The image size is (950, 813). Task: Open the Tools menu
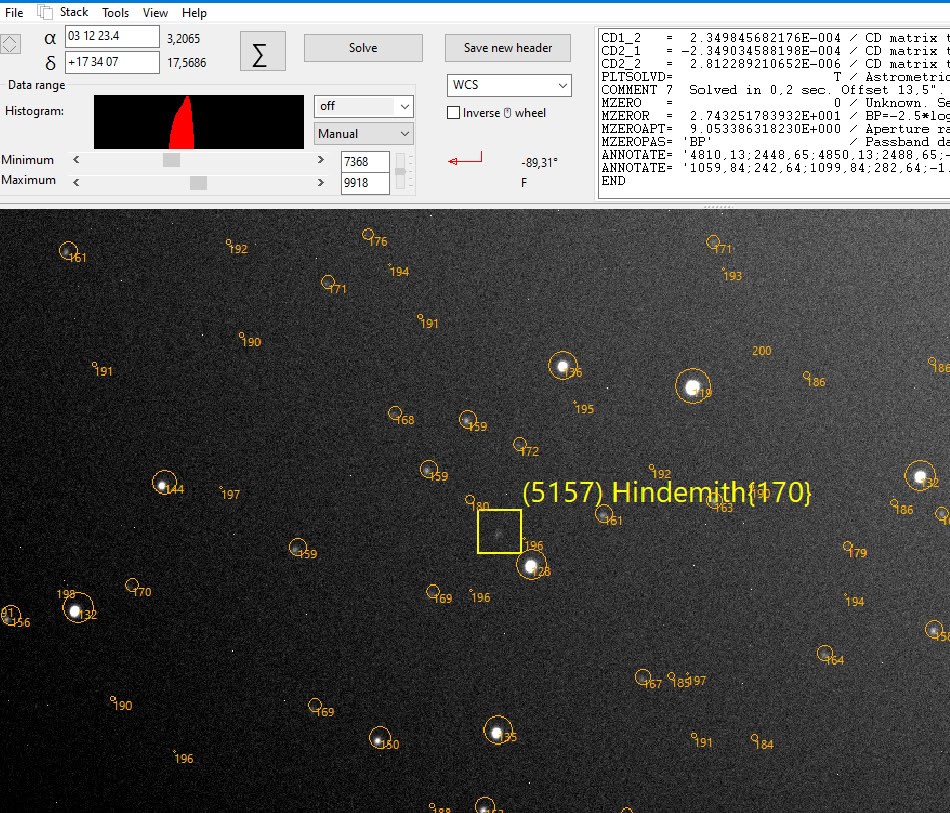115,12
